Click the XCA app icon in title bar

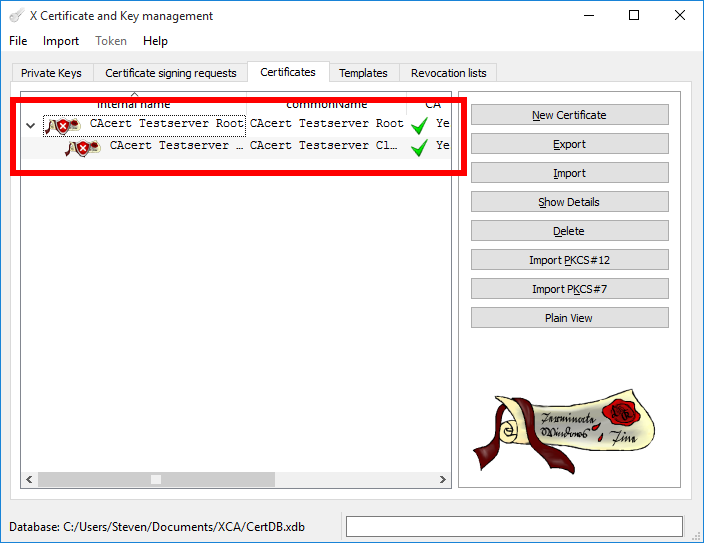pyautogui.click(x=15, y=16)
